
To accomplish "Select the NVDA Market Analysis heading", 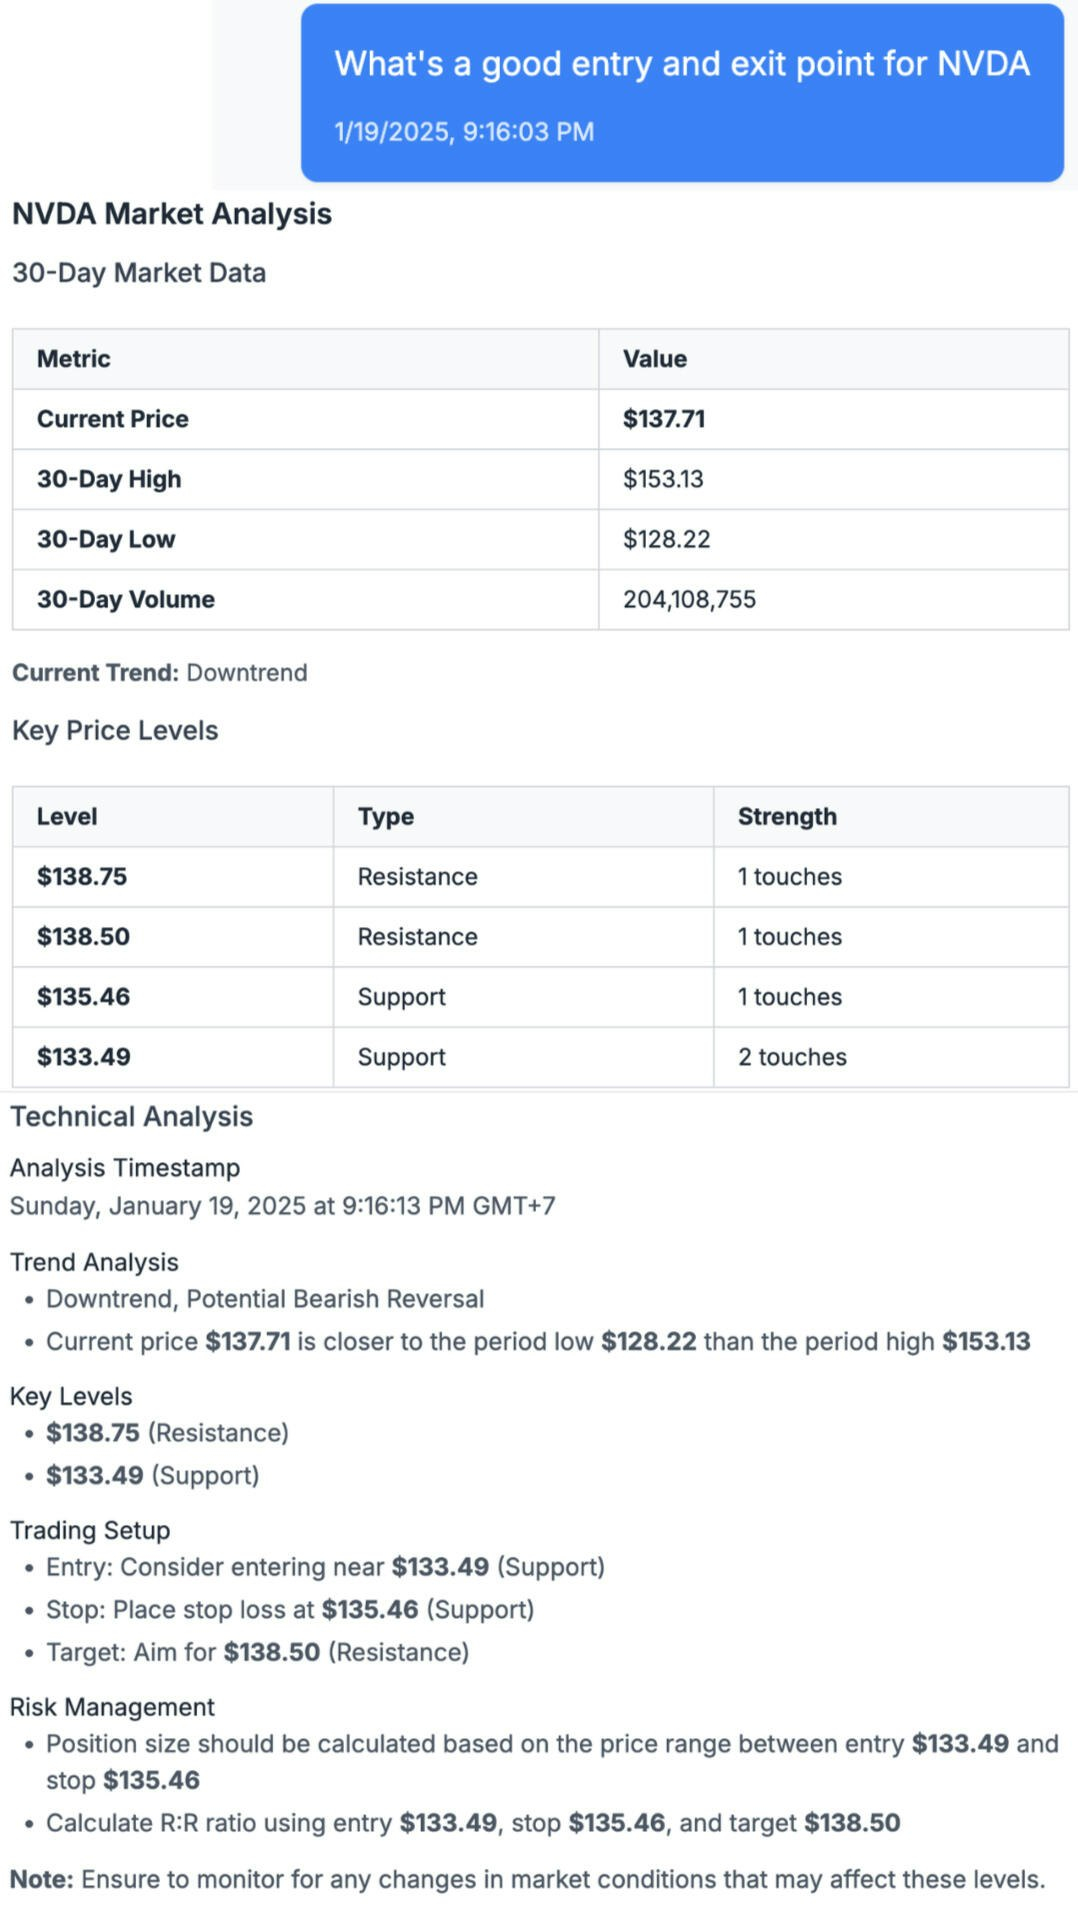I will click(172, 214).
